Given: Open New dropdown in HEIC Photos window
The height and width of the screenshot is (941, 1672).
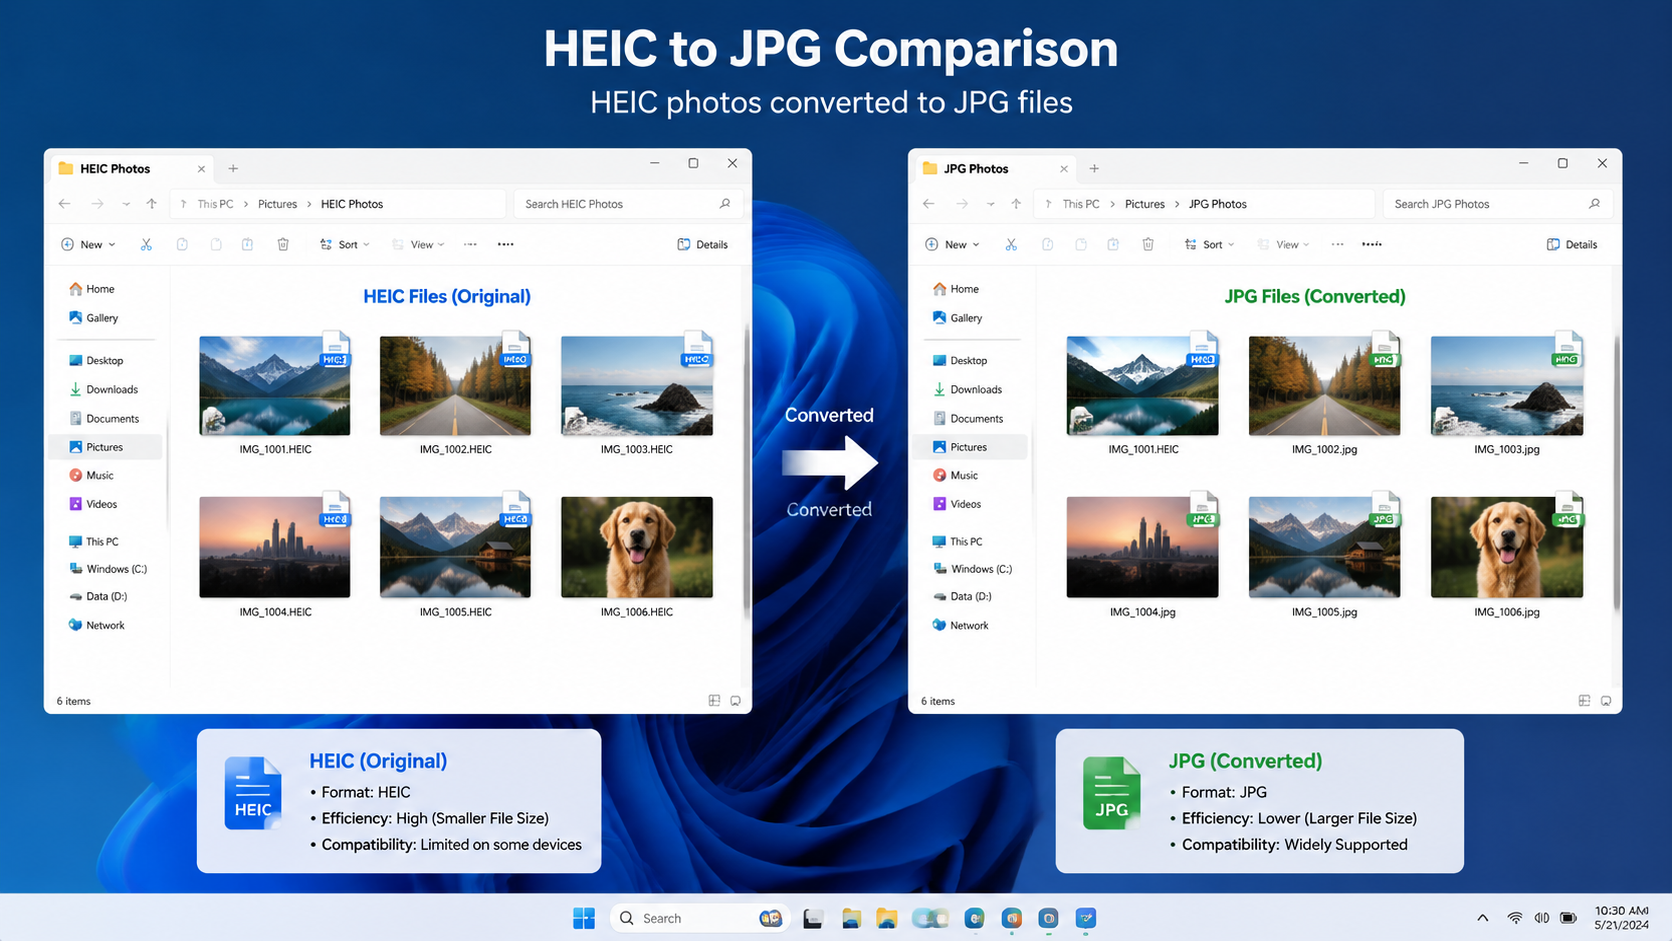Looking at the screenshot, I should pos(88,244).
